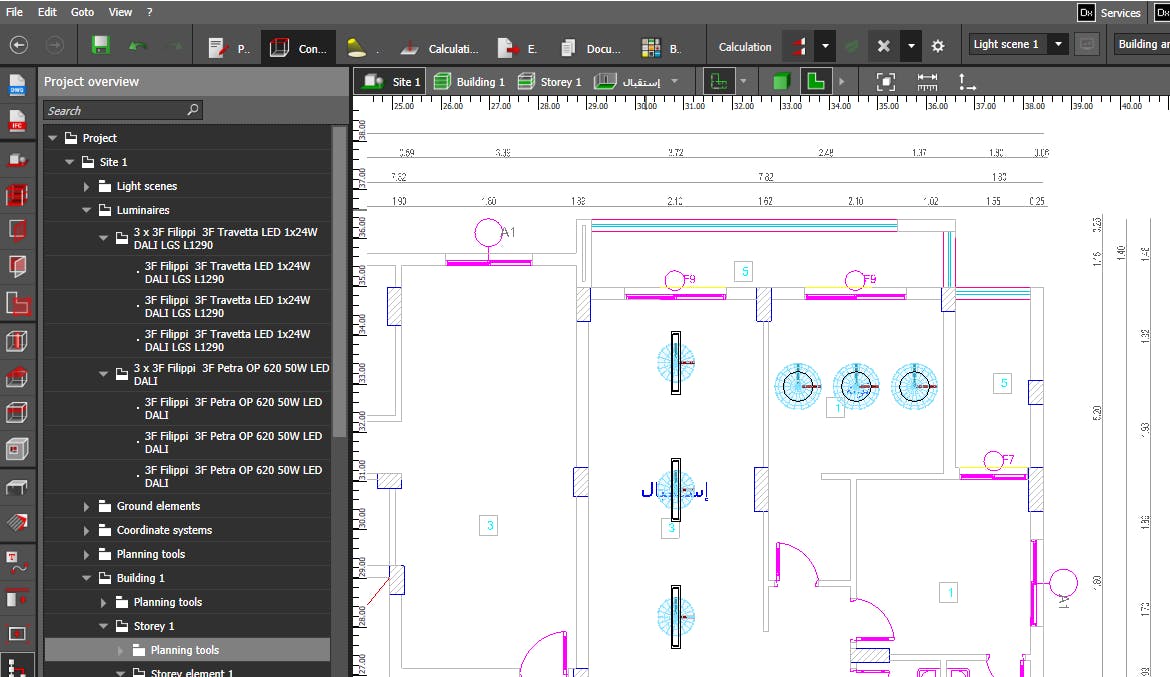Select the Site 1 breadcrumb
The width and height of the screenshot is (1170, 677).
(x=391, y=81)
